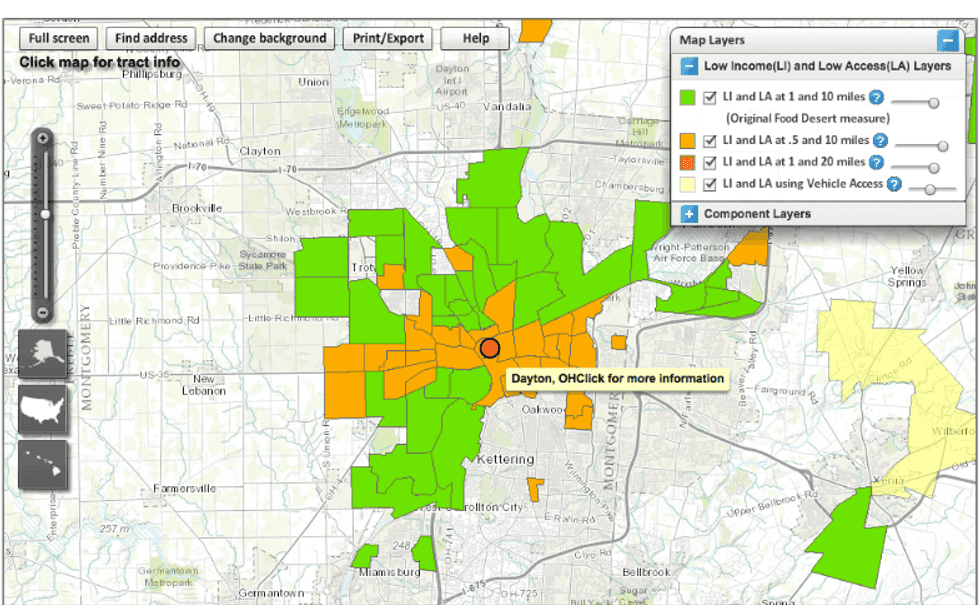
Task: Click the zoom in plus icon
Action: 42,139
